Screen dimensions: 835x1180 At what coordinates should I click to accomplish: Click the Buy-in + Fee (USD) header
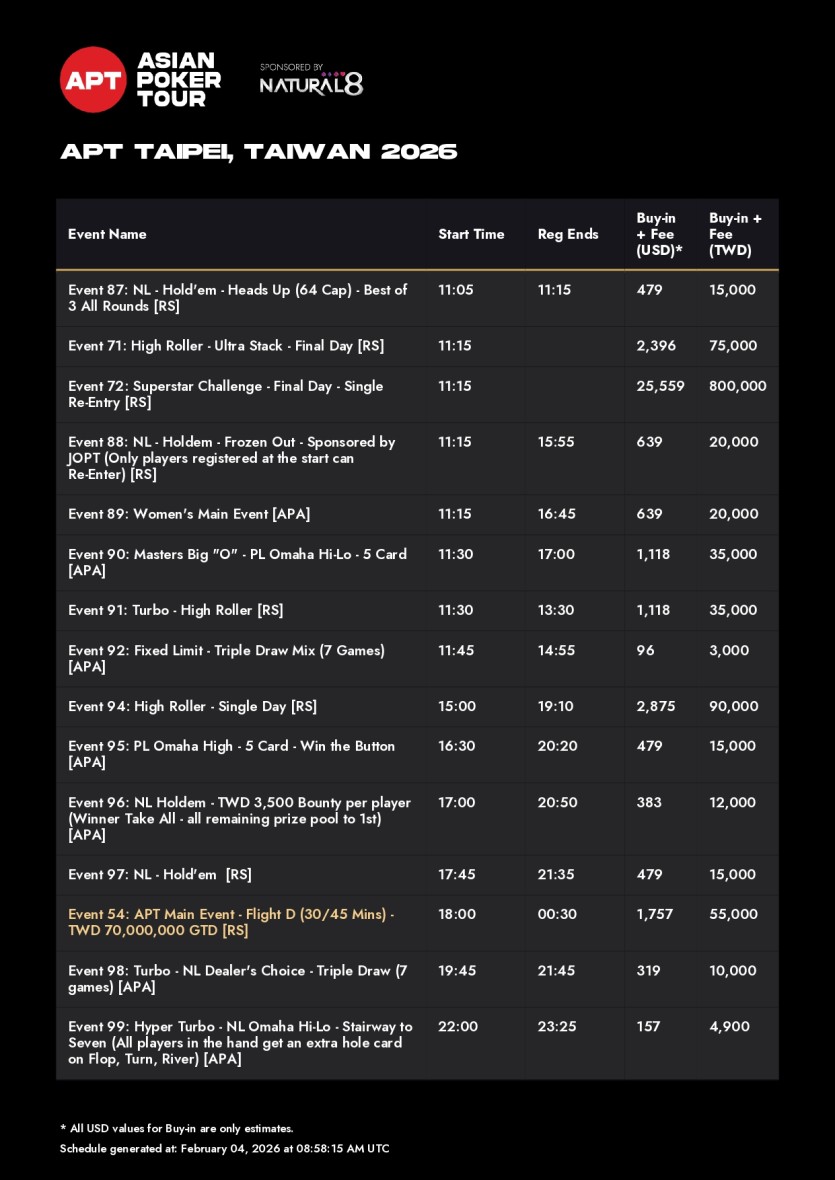point(659,234)
